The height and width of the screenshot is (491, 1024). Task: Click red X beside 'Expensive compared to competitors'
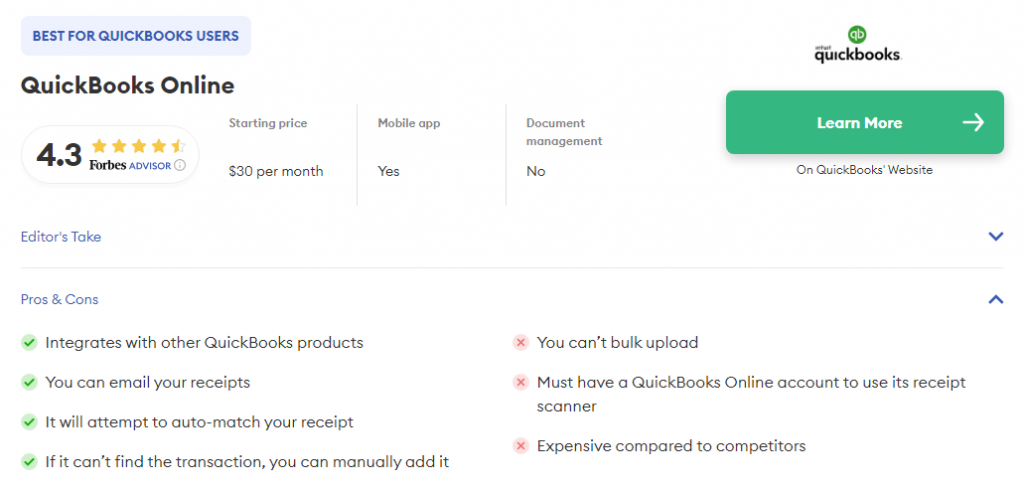pyautogui.click(x=521, y=446)
